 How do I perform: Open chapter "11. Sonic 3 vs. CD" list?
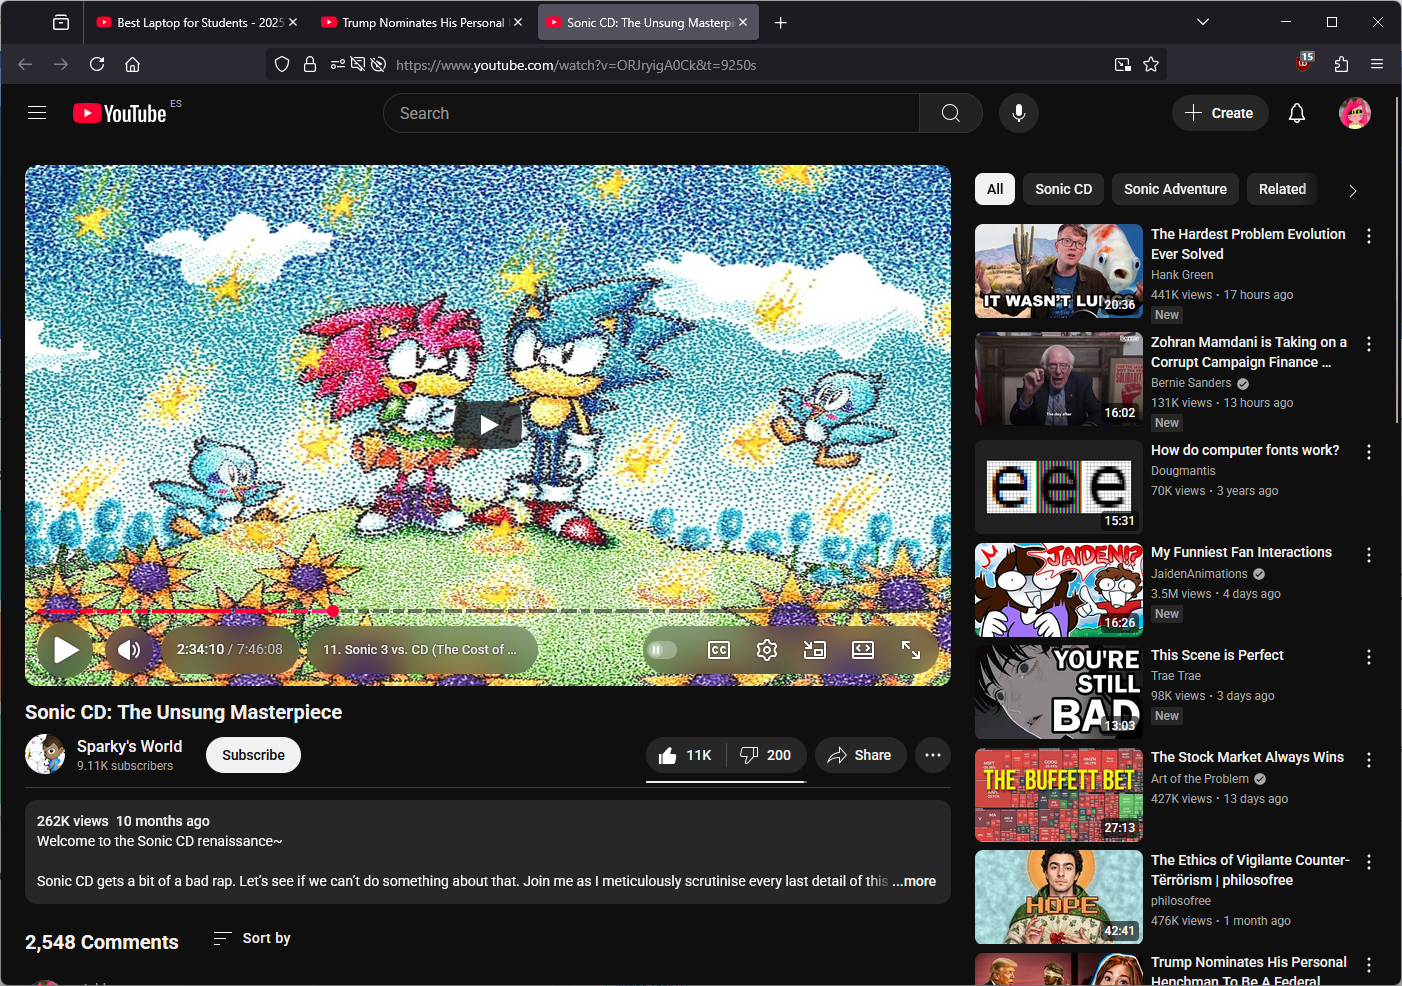(x=421, y=650)
